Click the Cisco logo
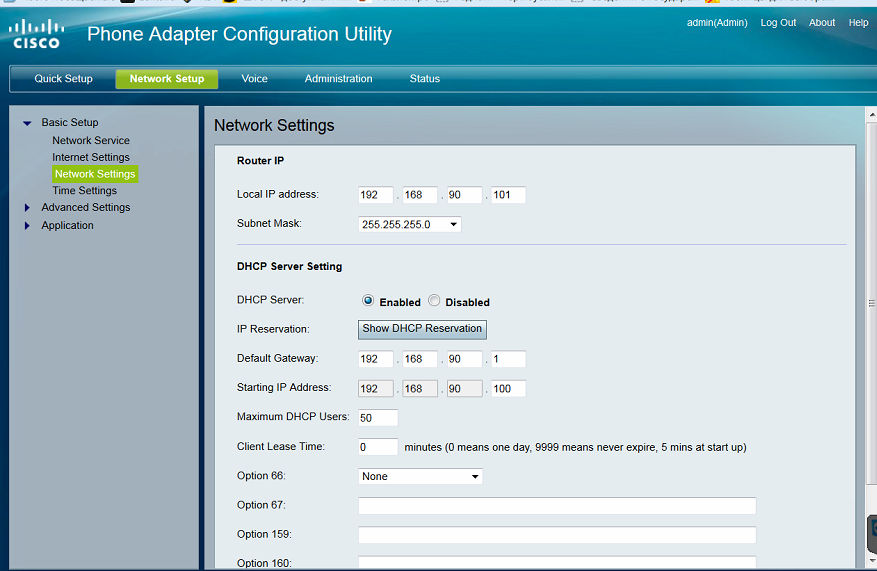Viewport: 877px width, 571px height. pos(36,34)
